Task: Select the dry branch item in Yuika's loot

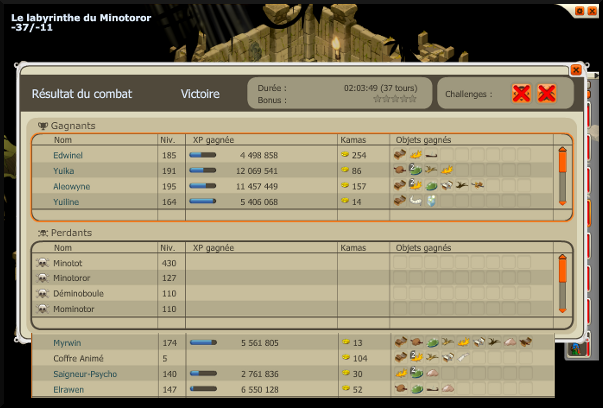Action: point(431,170)
